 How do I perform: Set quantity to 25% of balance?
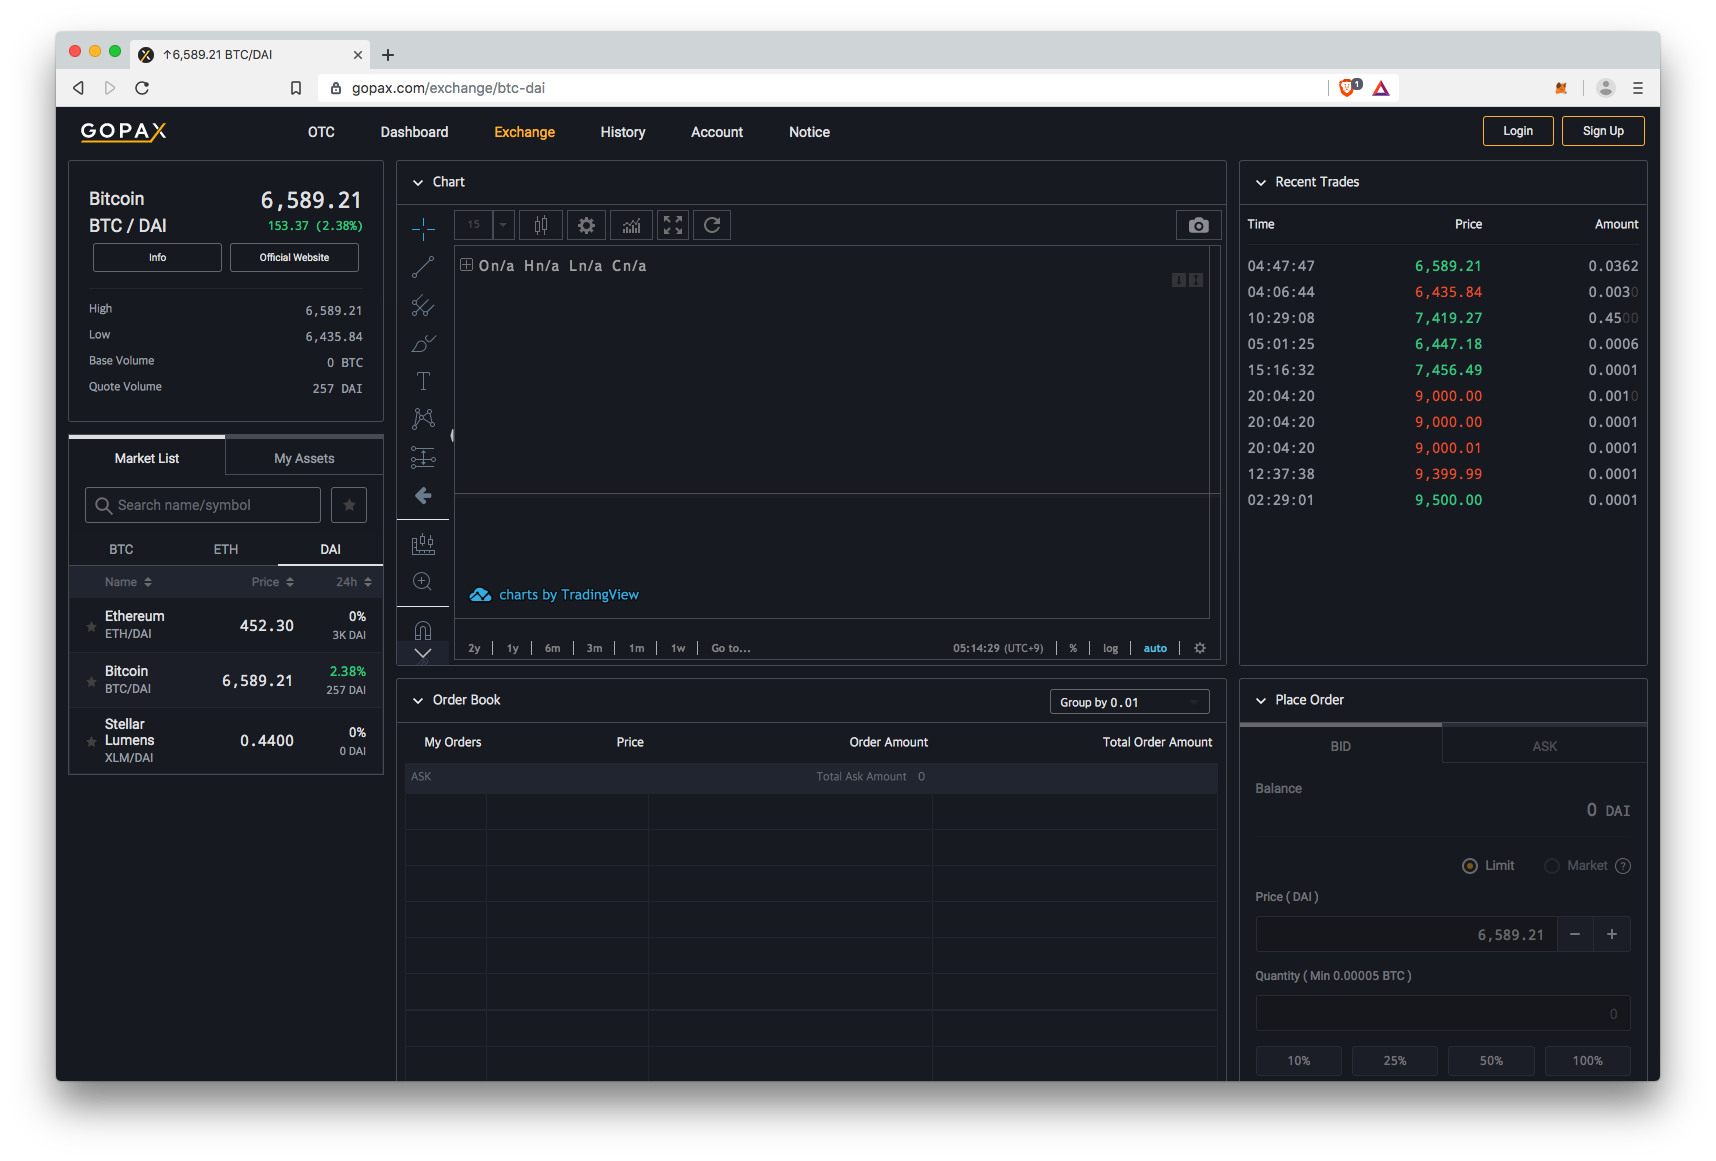click(x=1394, y=1061)
